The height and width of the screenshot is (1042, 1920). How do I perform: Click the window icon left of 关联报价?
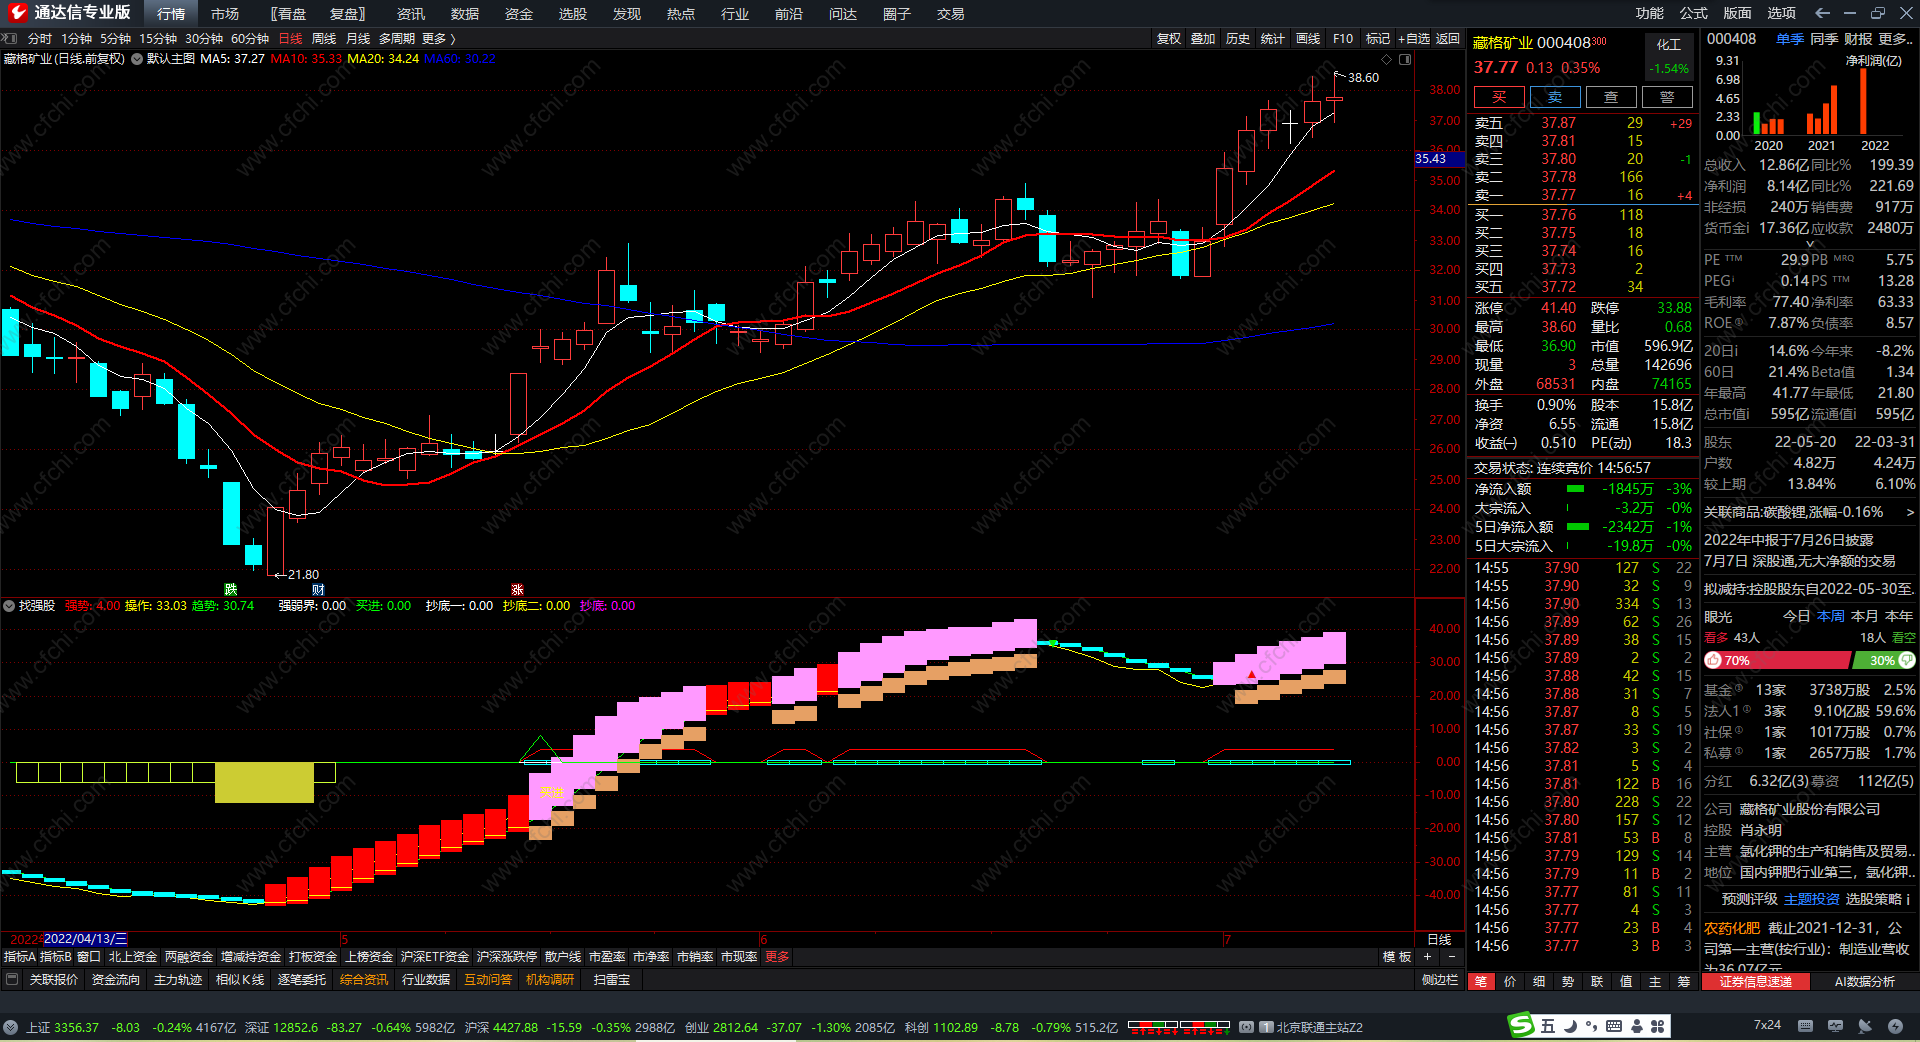(12, 980)
